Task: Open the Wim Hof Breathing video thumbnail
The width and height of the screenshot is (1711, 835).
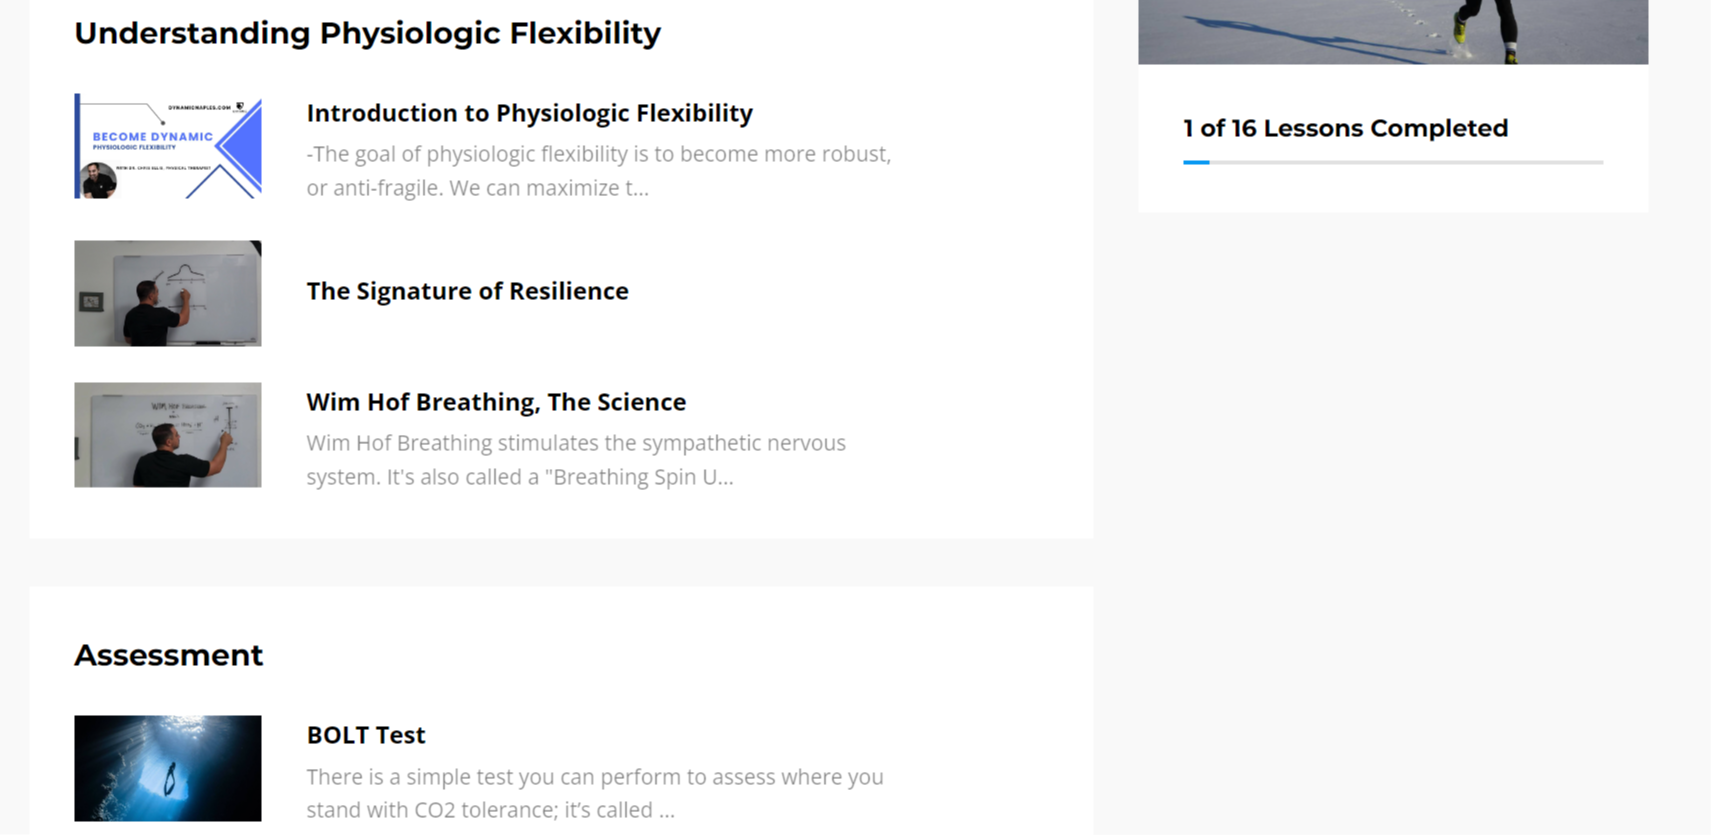Action: [167, 435]
